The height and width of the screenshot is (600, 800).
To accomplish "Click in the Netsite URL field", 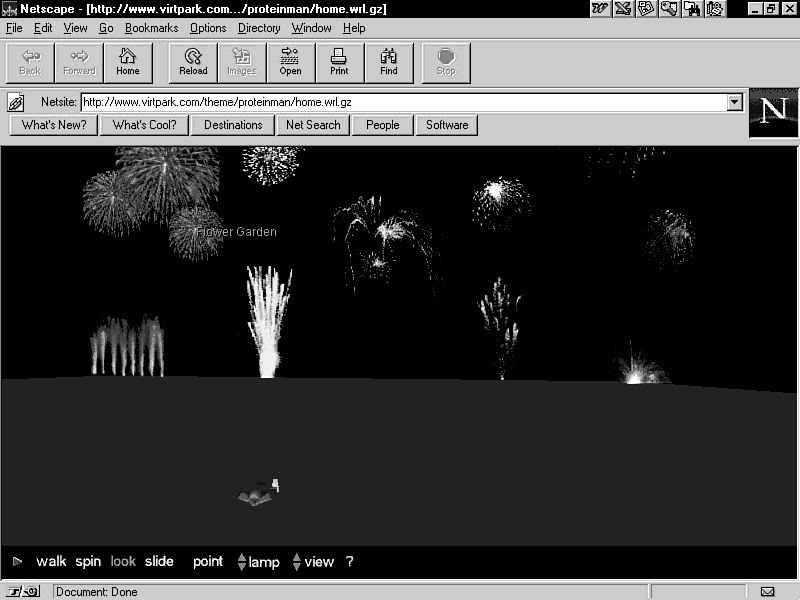I will pos(400,102).
